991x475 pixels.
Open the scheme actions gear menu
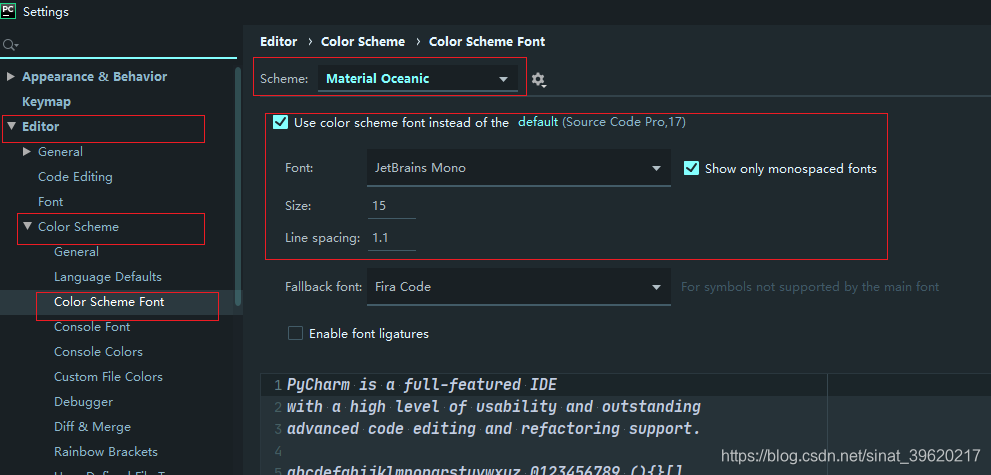pos(538,80)
